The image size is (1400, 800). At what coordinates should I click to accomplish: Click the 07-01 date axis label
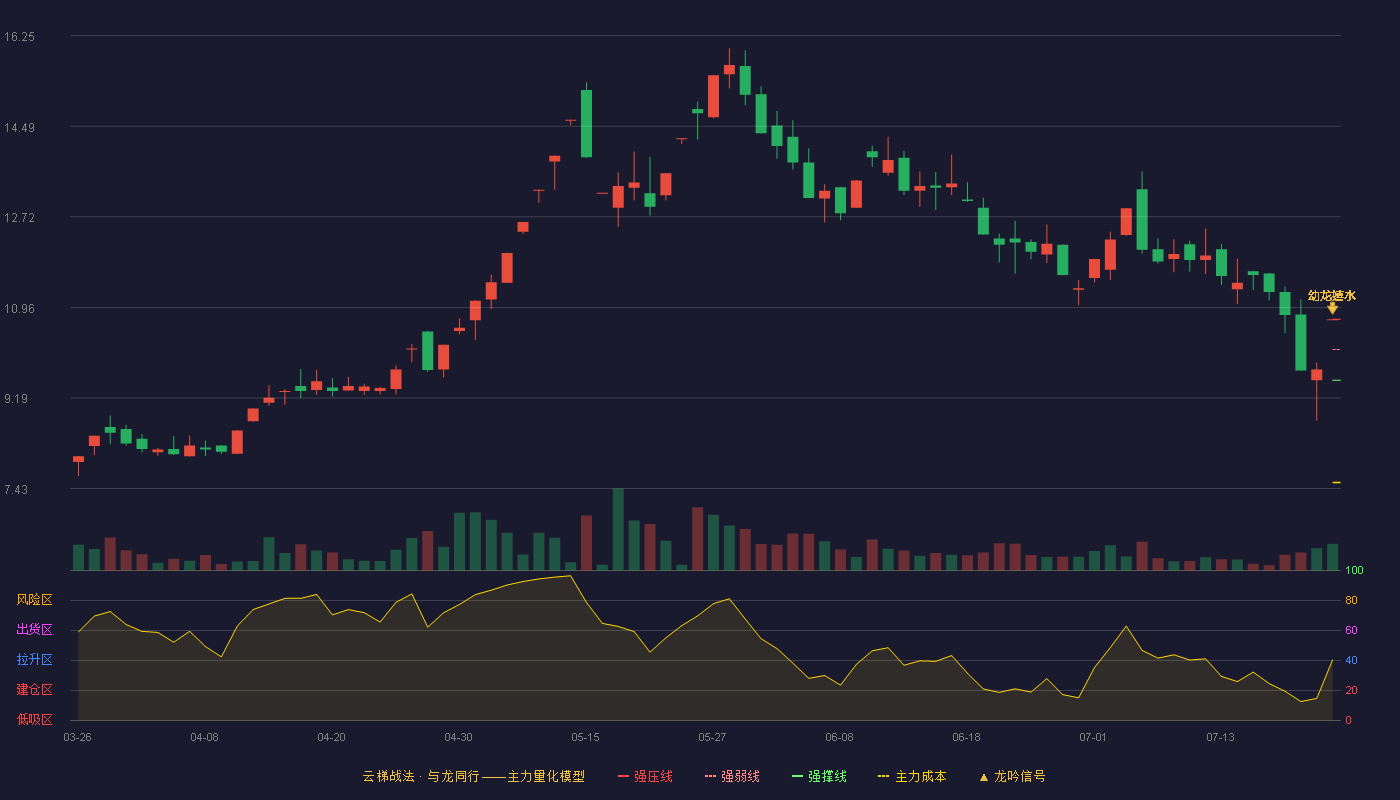pos(1093,737)
